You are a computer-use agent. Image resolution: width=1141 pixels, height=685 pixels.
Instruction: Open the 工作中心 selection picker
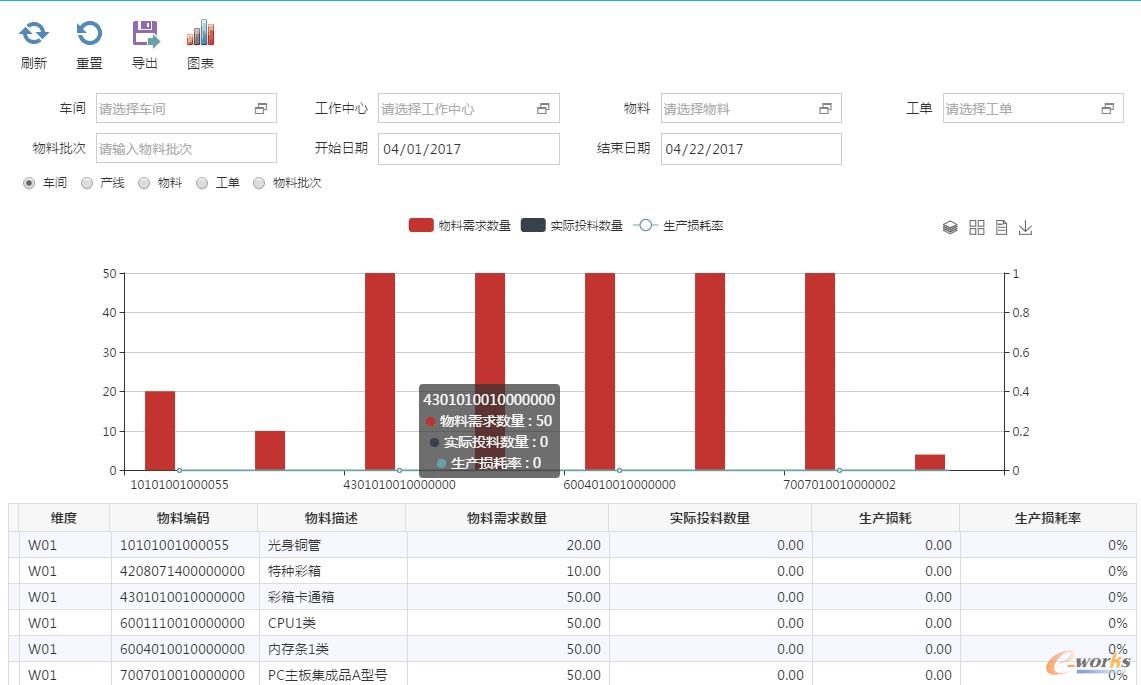tap(543, 109)
